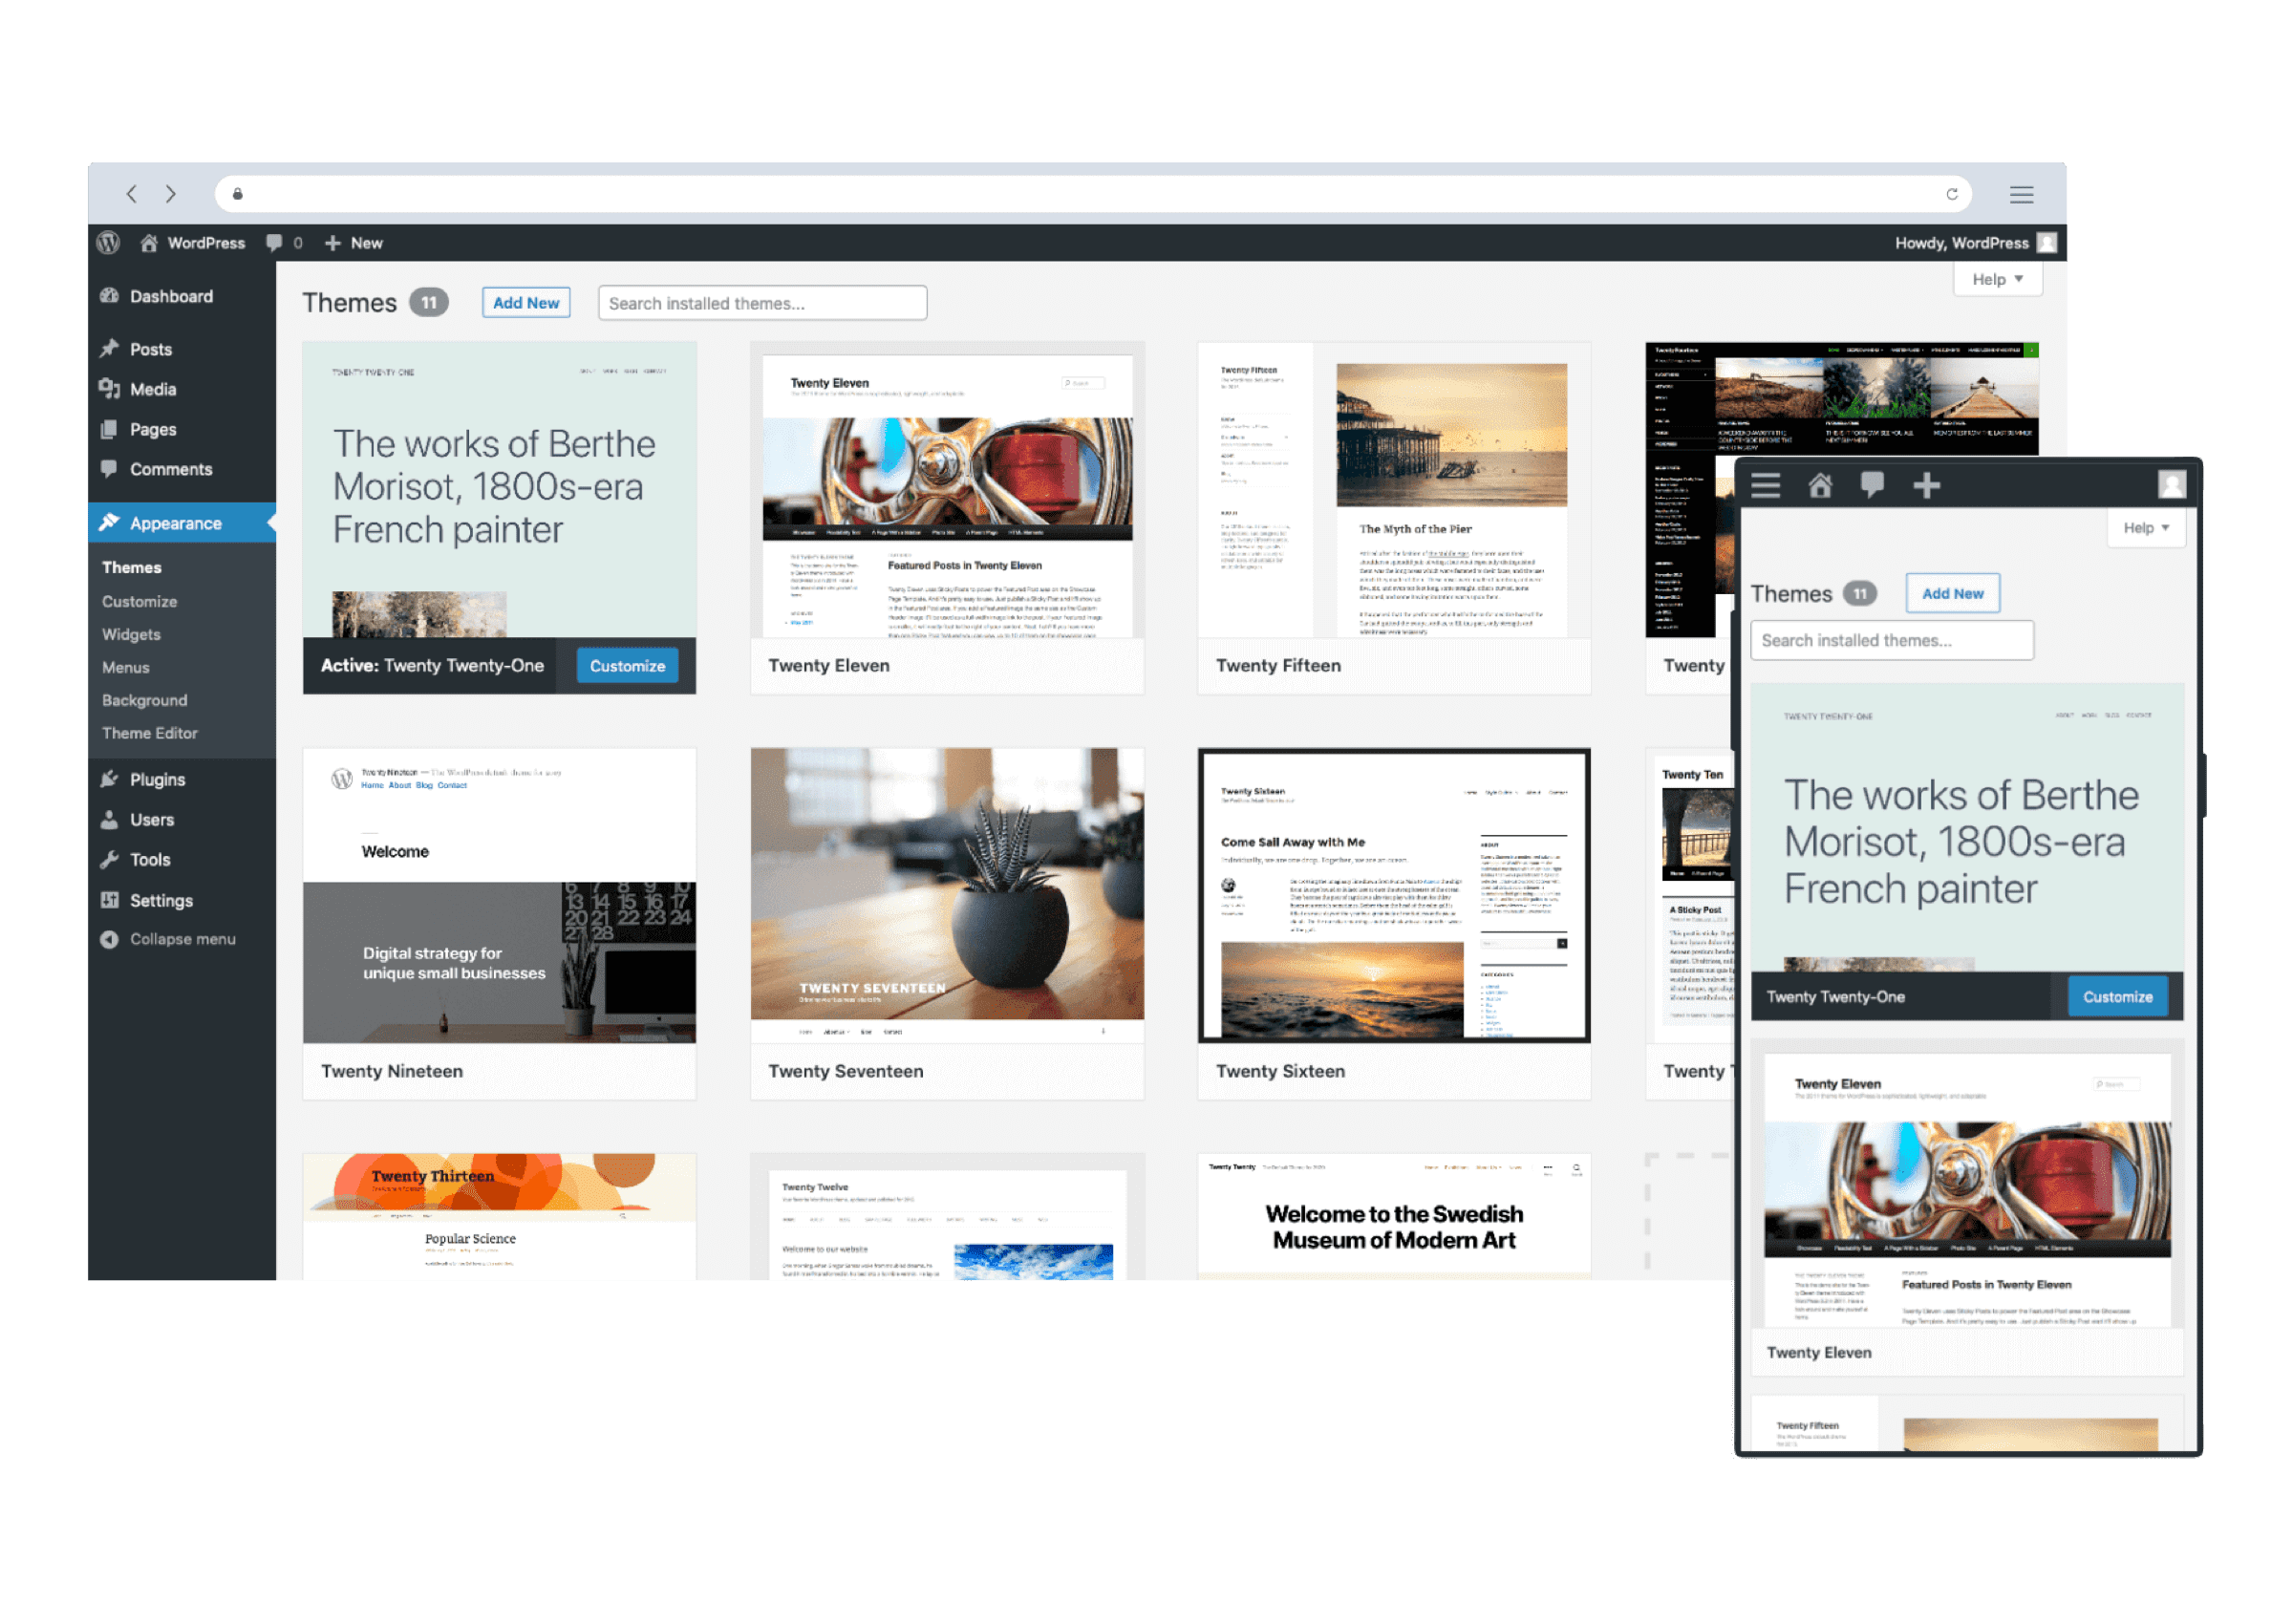The height and width of the screenshot is (1624, 2293).
Task: Click the lock icon in the address bar
Action: point(238,194)
